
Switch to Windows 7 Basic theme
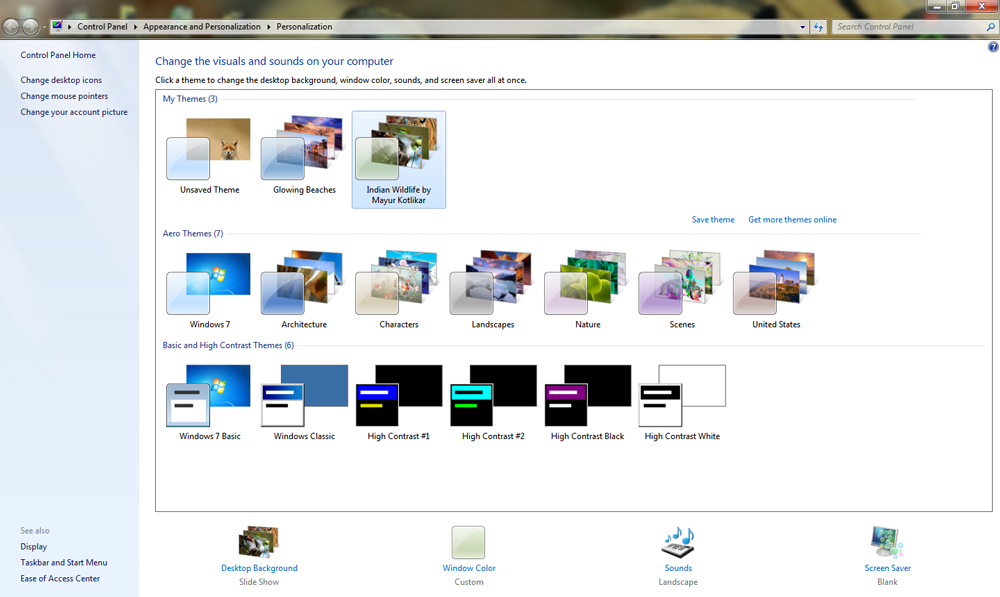coord(209,402)
